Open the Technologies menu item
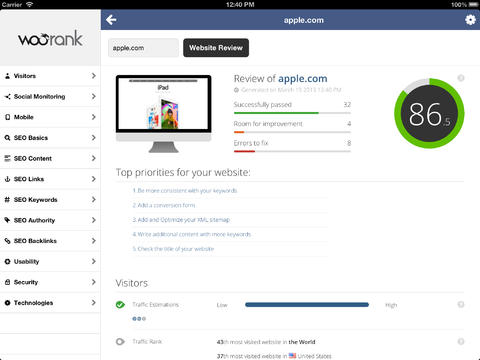Viewport: 480px width, 360px height. click(x=50, y=303)
